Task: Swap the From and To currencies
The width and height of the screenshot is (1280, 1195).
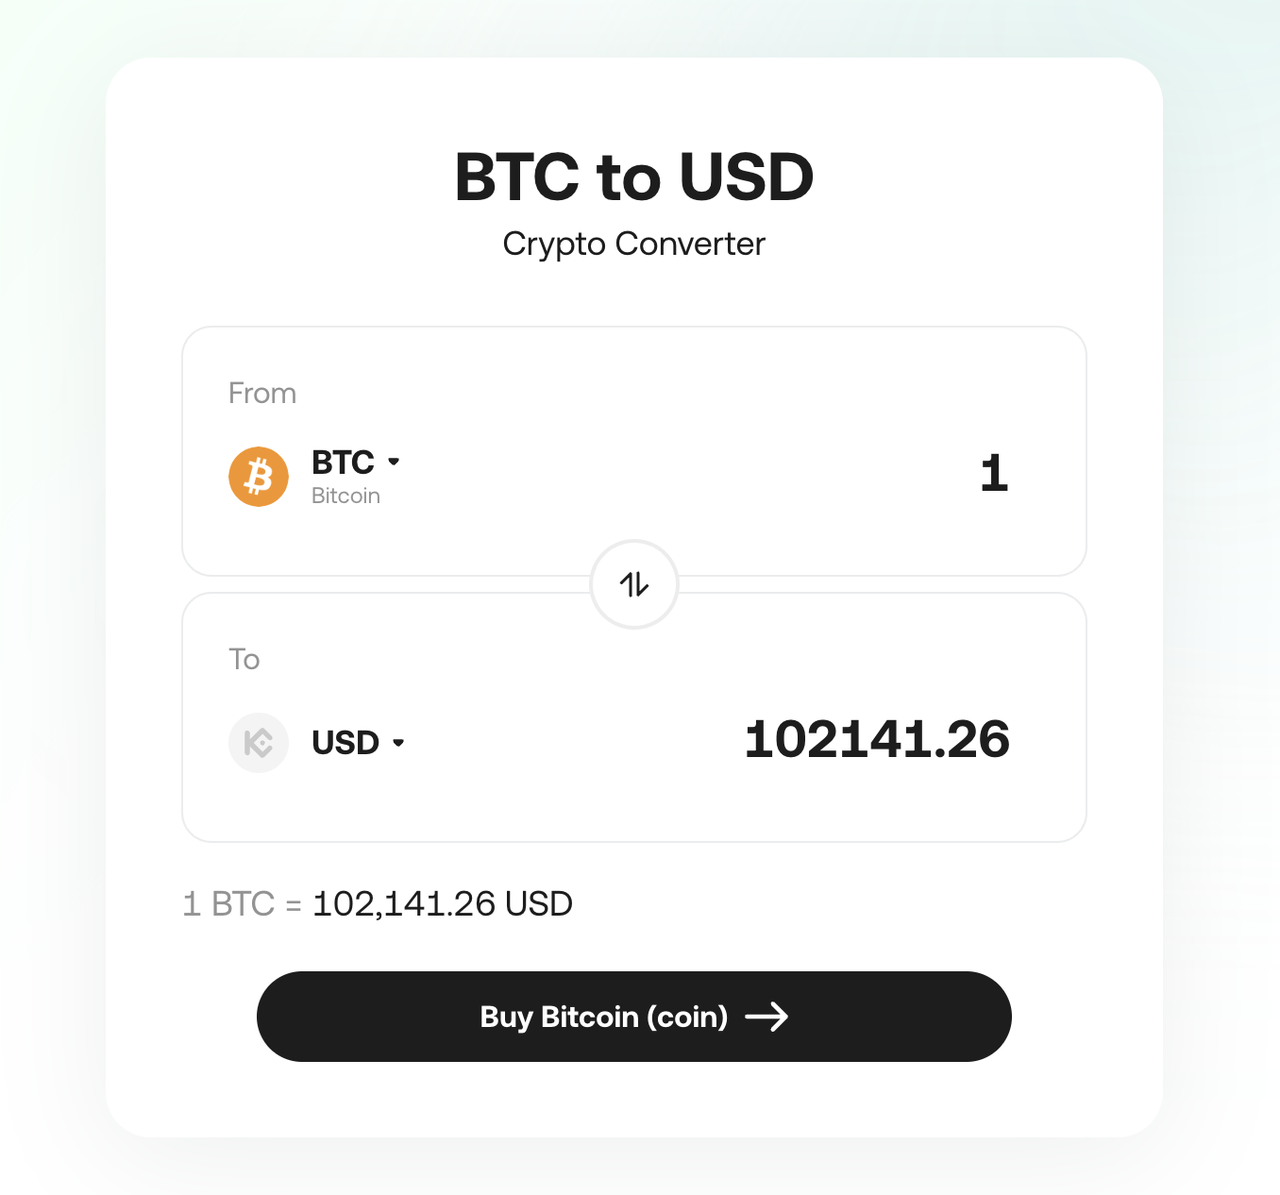Action: coord(634,584)
